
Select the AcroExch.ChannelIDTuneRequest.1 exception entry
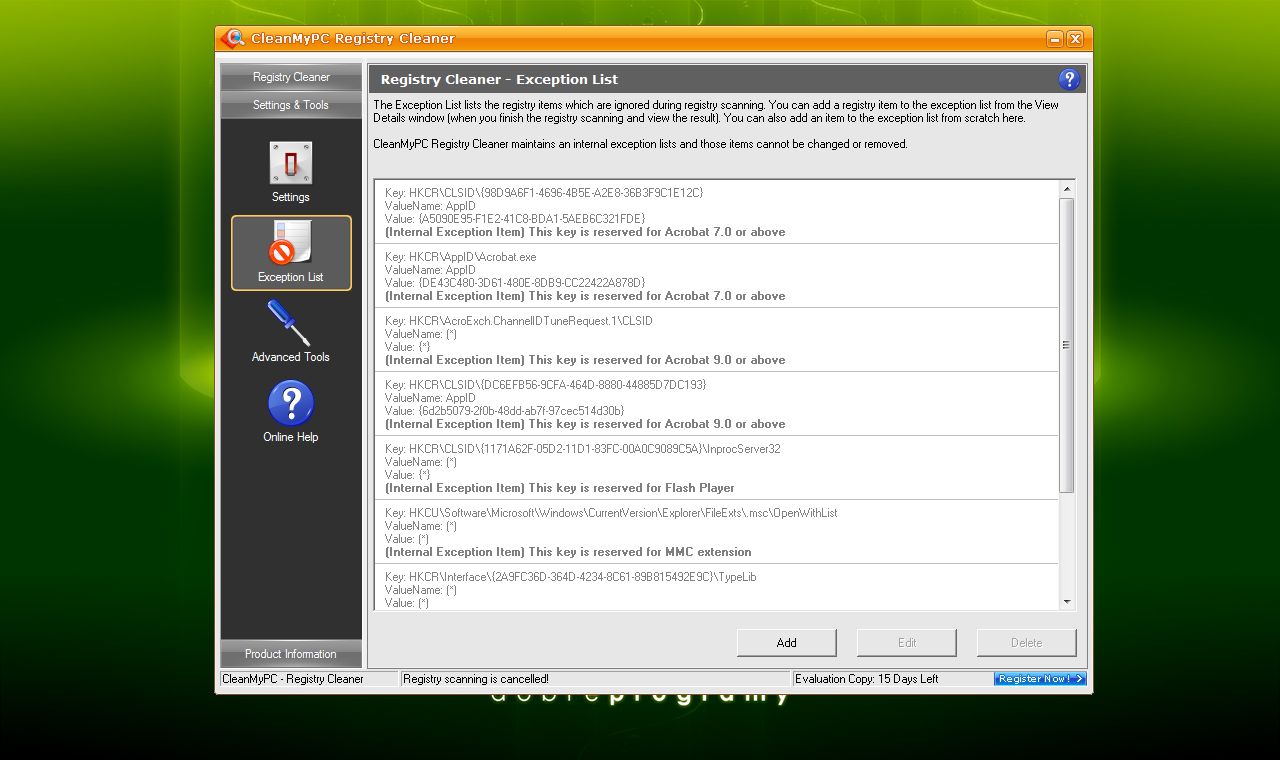717,340
